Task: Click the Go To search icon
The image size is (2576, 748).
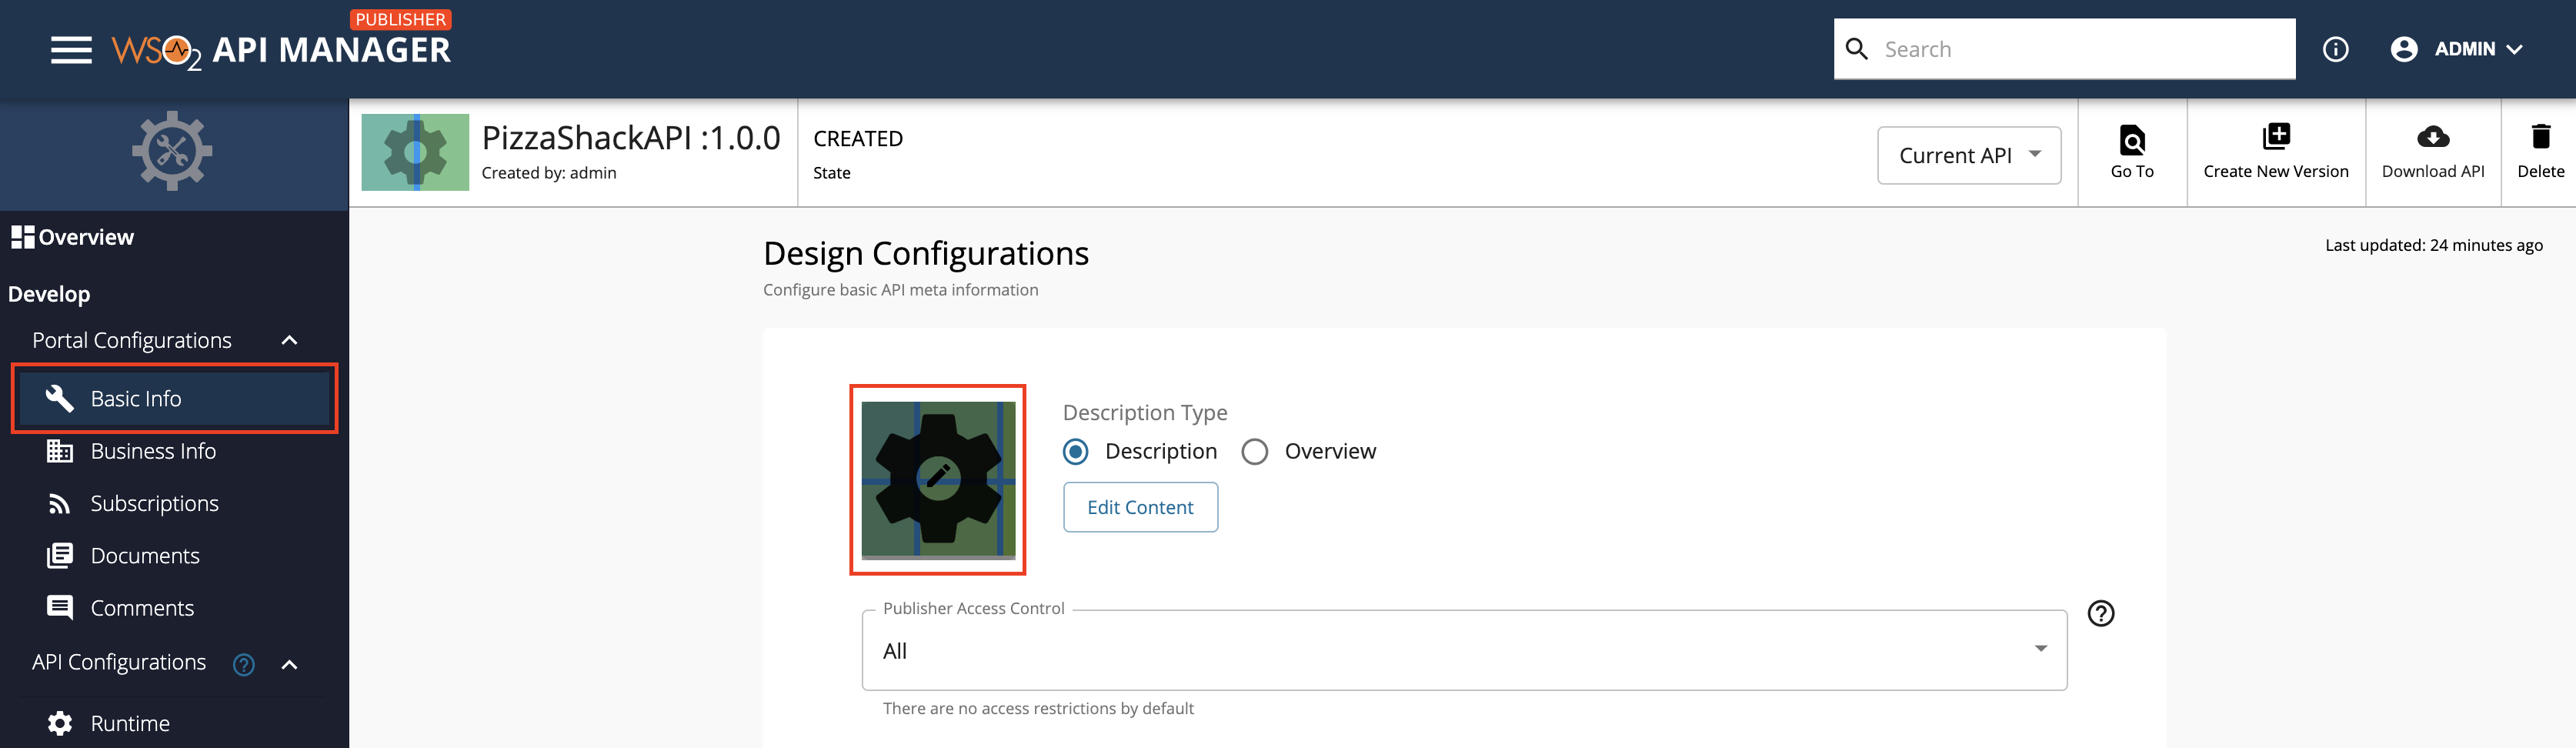Action: 2132,139
